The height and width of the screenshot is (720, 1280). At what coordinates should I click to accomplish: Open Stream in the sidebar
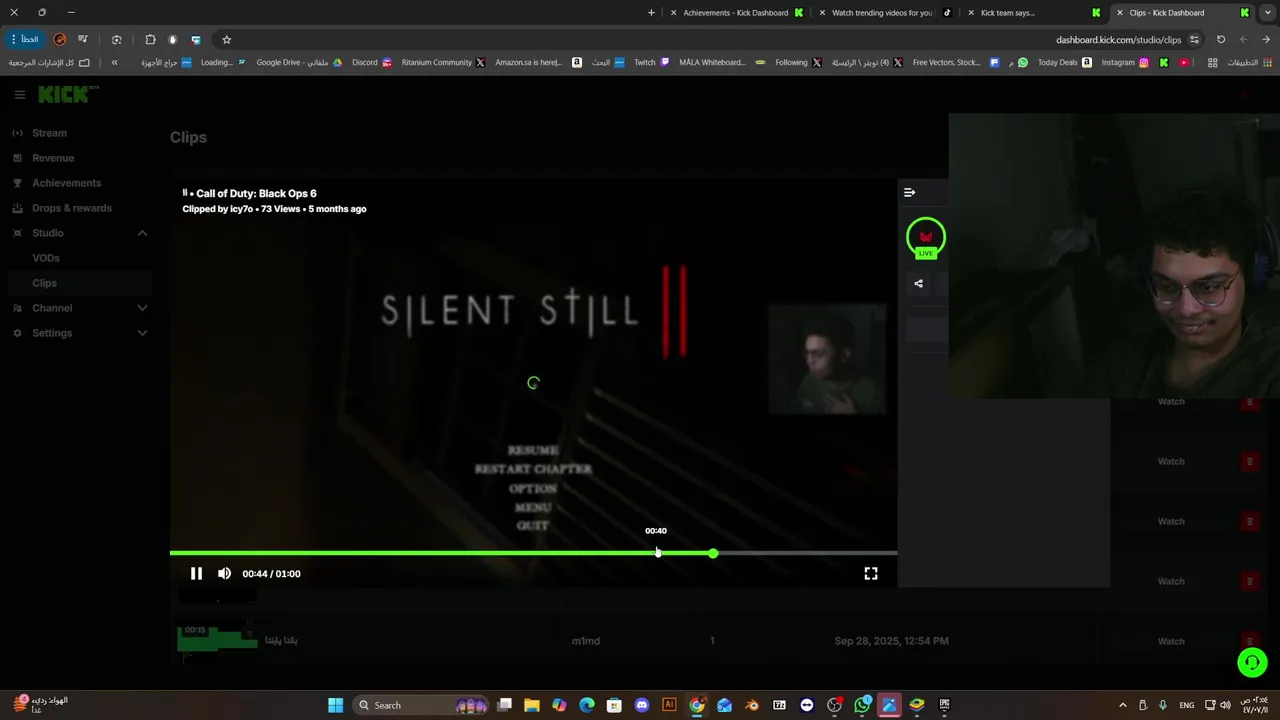click(49, 133)
